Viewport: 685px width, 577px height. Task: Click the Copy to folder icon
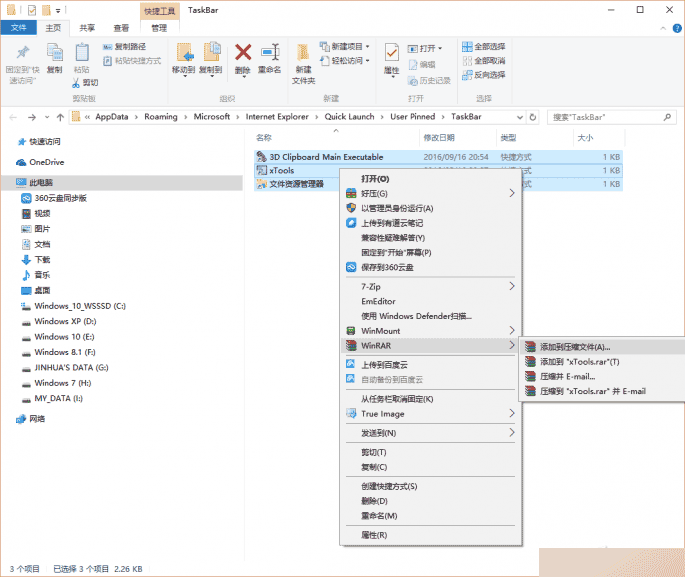211,53
